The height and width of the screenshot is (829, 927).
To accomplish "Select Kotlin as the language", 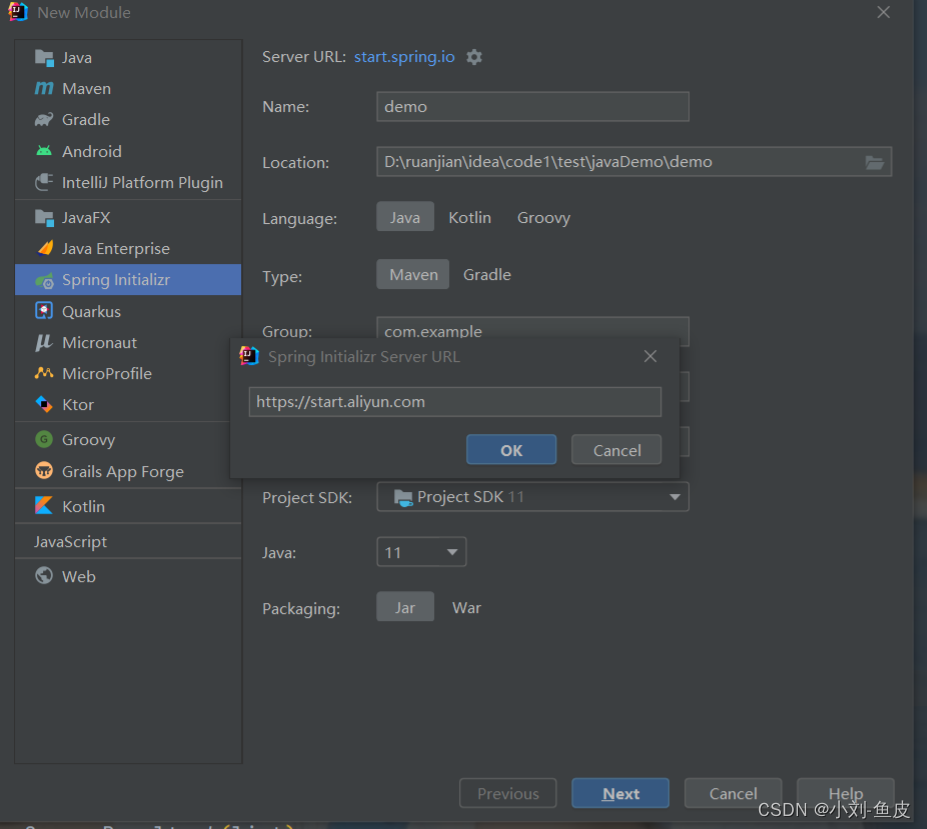I will [x=470, y=218].
